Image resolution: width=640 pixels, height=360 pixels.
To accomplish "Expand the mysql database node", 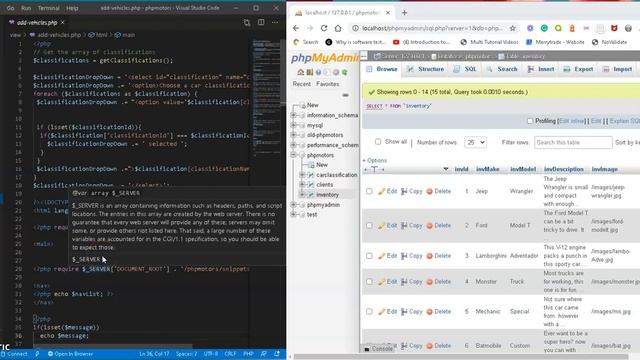I will (x=293, y=125).
